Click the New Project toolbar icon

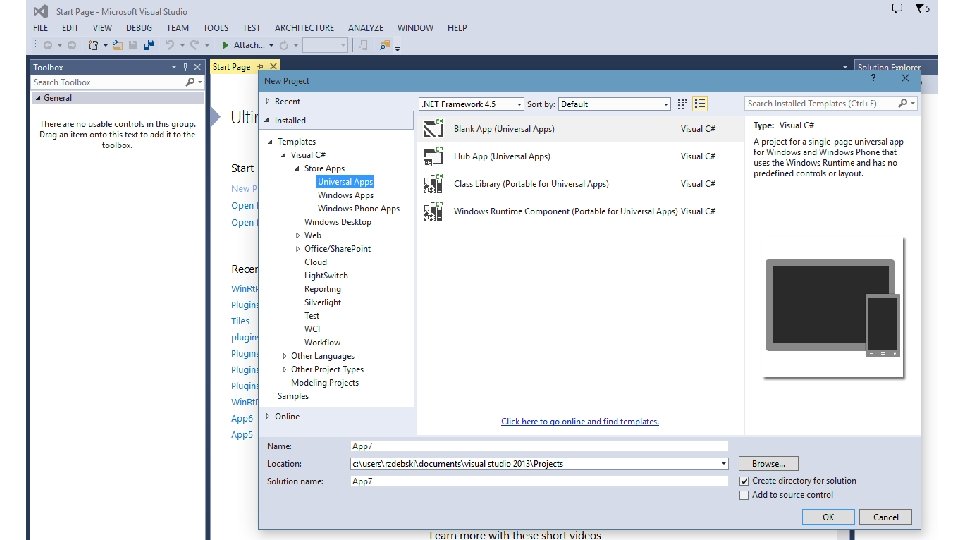93,45
